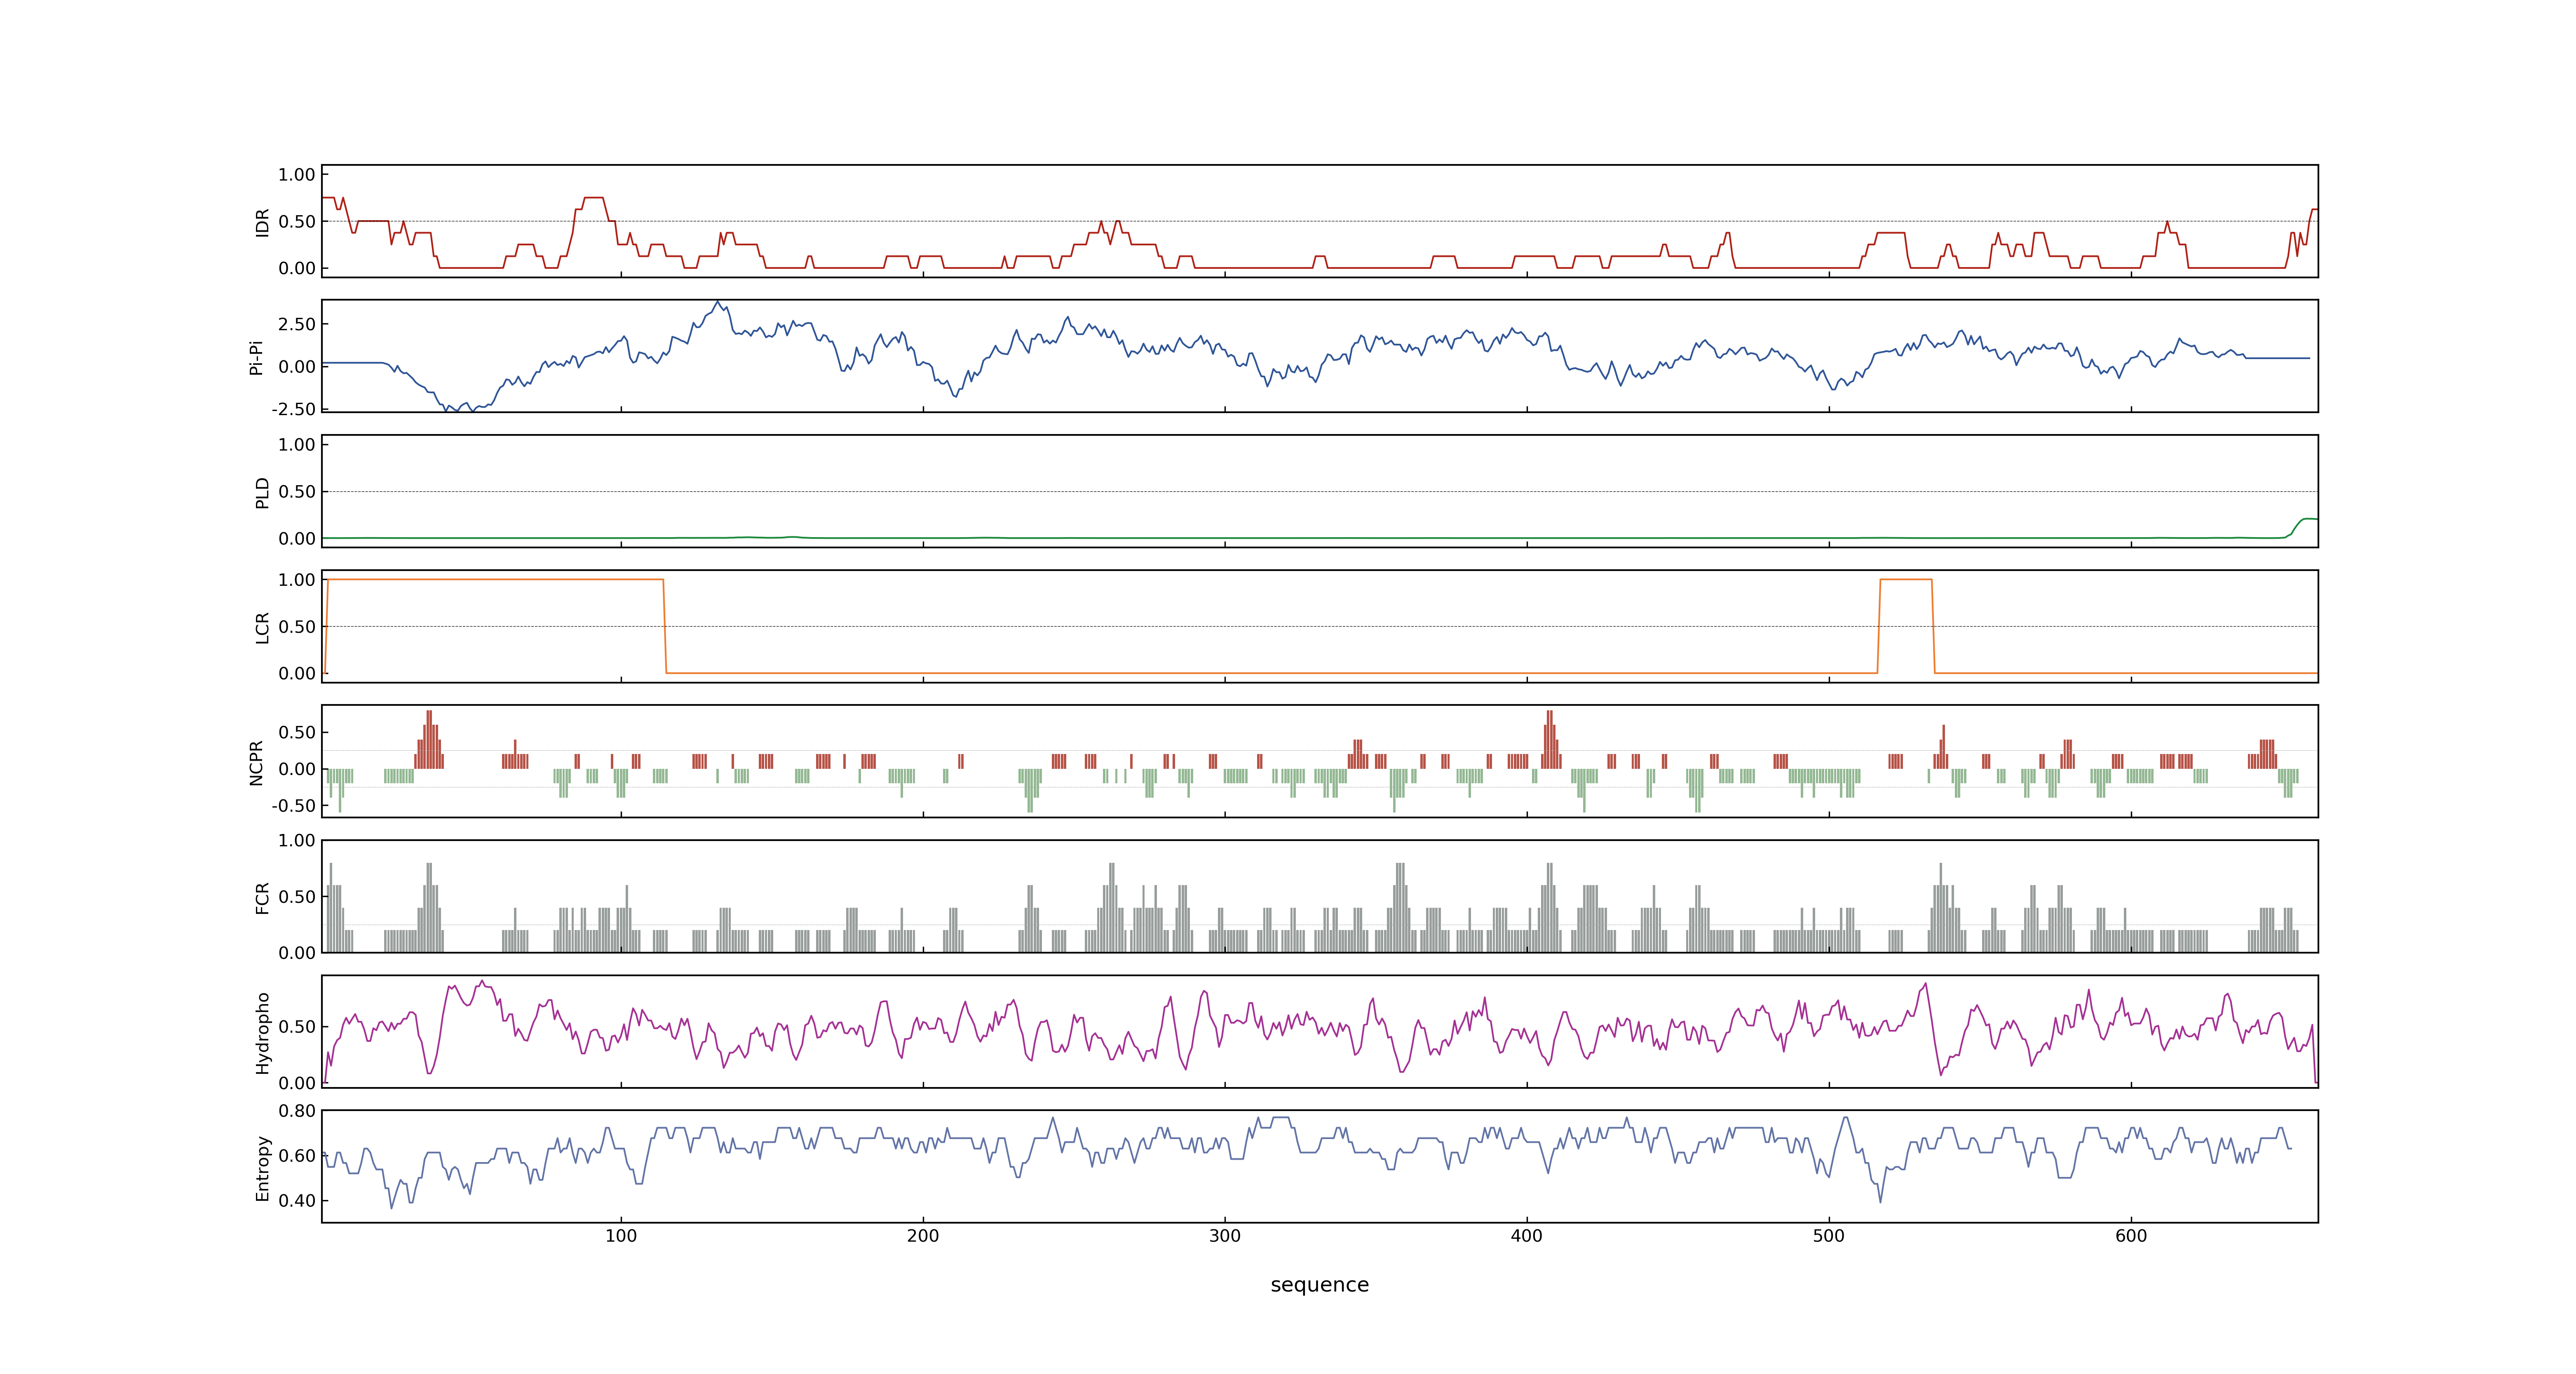Viewport: 2576px width, 1374px height.
Task: Click the 1.00 tick of the PLD panel
Action: pyautogui.click(x=297, y=445)
